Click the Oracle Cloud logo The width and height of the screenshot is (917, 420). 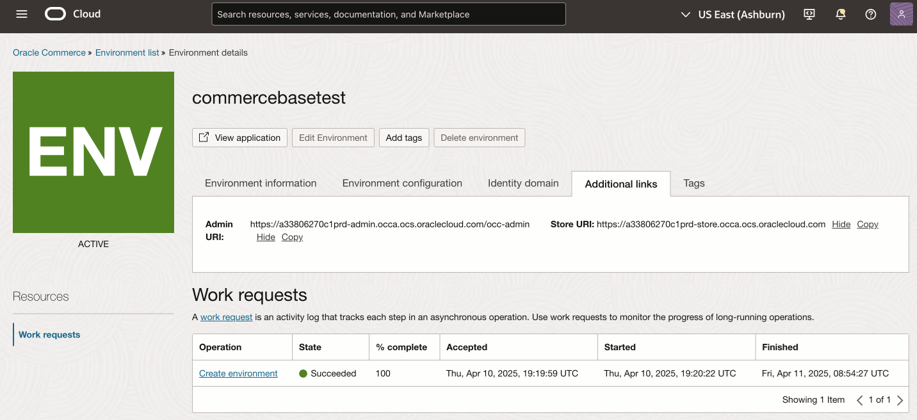pyautogui.click(x=73, y=14)
